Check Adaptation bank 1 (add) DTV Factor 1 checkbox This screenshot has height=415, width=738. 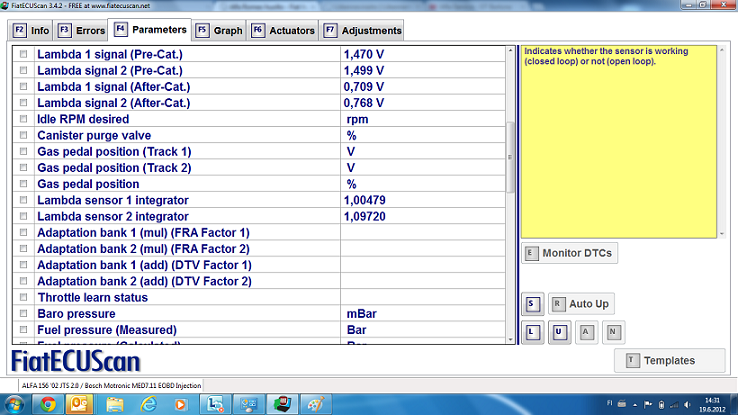(x=24, y=265)
